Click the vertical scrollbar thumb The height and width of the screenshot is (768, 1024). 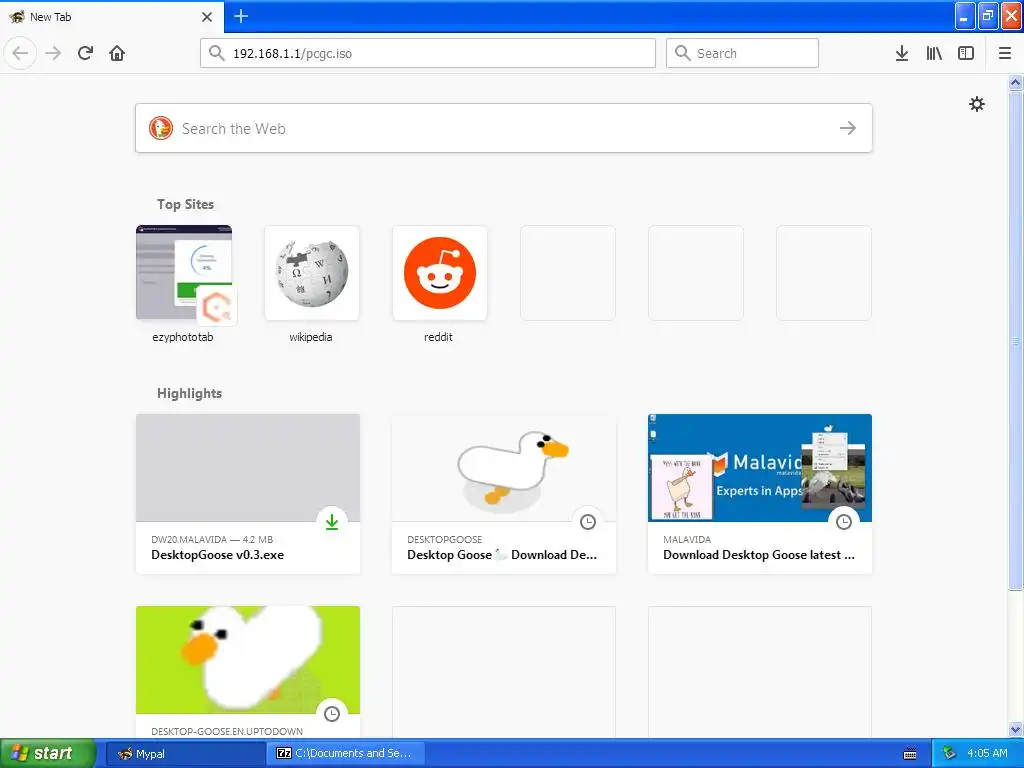(x=1015, y=340)
